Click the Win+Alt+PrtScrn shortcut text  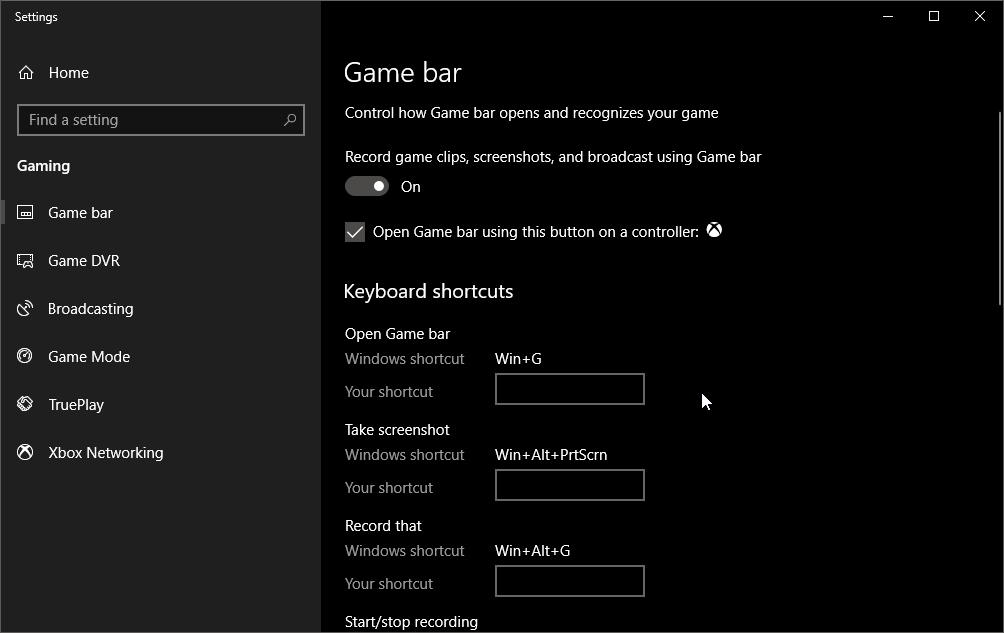click(551, 454)
